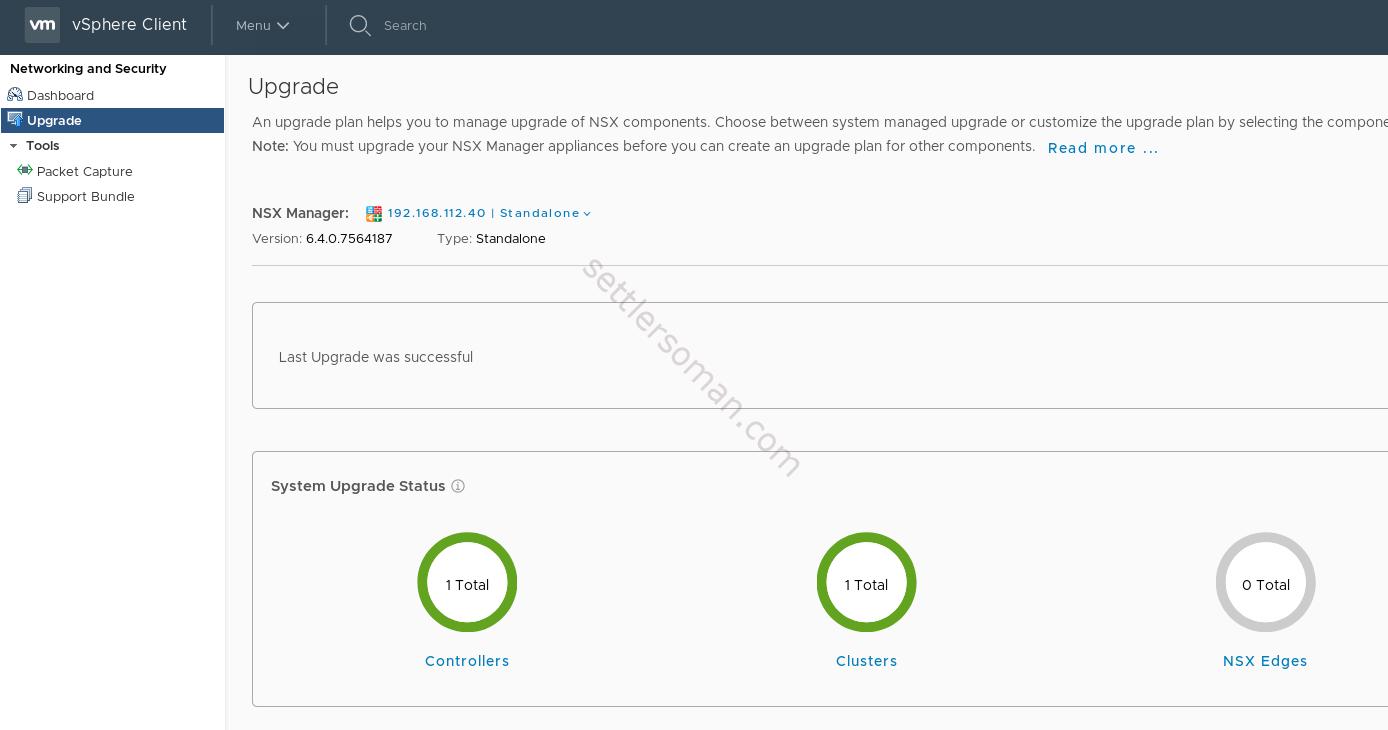Click the vm logo icon

pyautogui.click(x=42, y=25)
